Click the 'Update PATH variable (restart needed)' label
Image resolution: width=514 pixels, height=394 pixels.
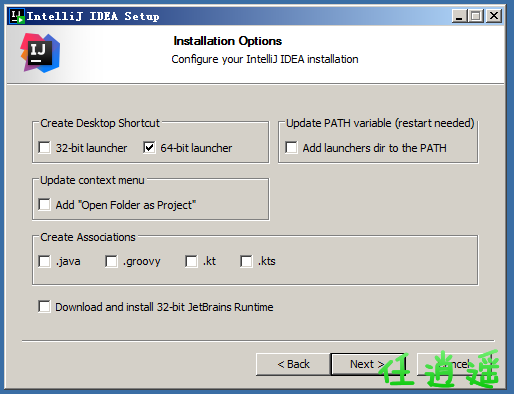[380, 123]
